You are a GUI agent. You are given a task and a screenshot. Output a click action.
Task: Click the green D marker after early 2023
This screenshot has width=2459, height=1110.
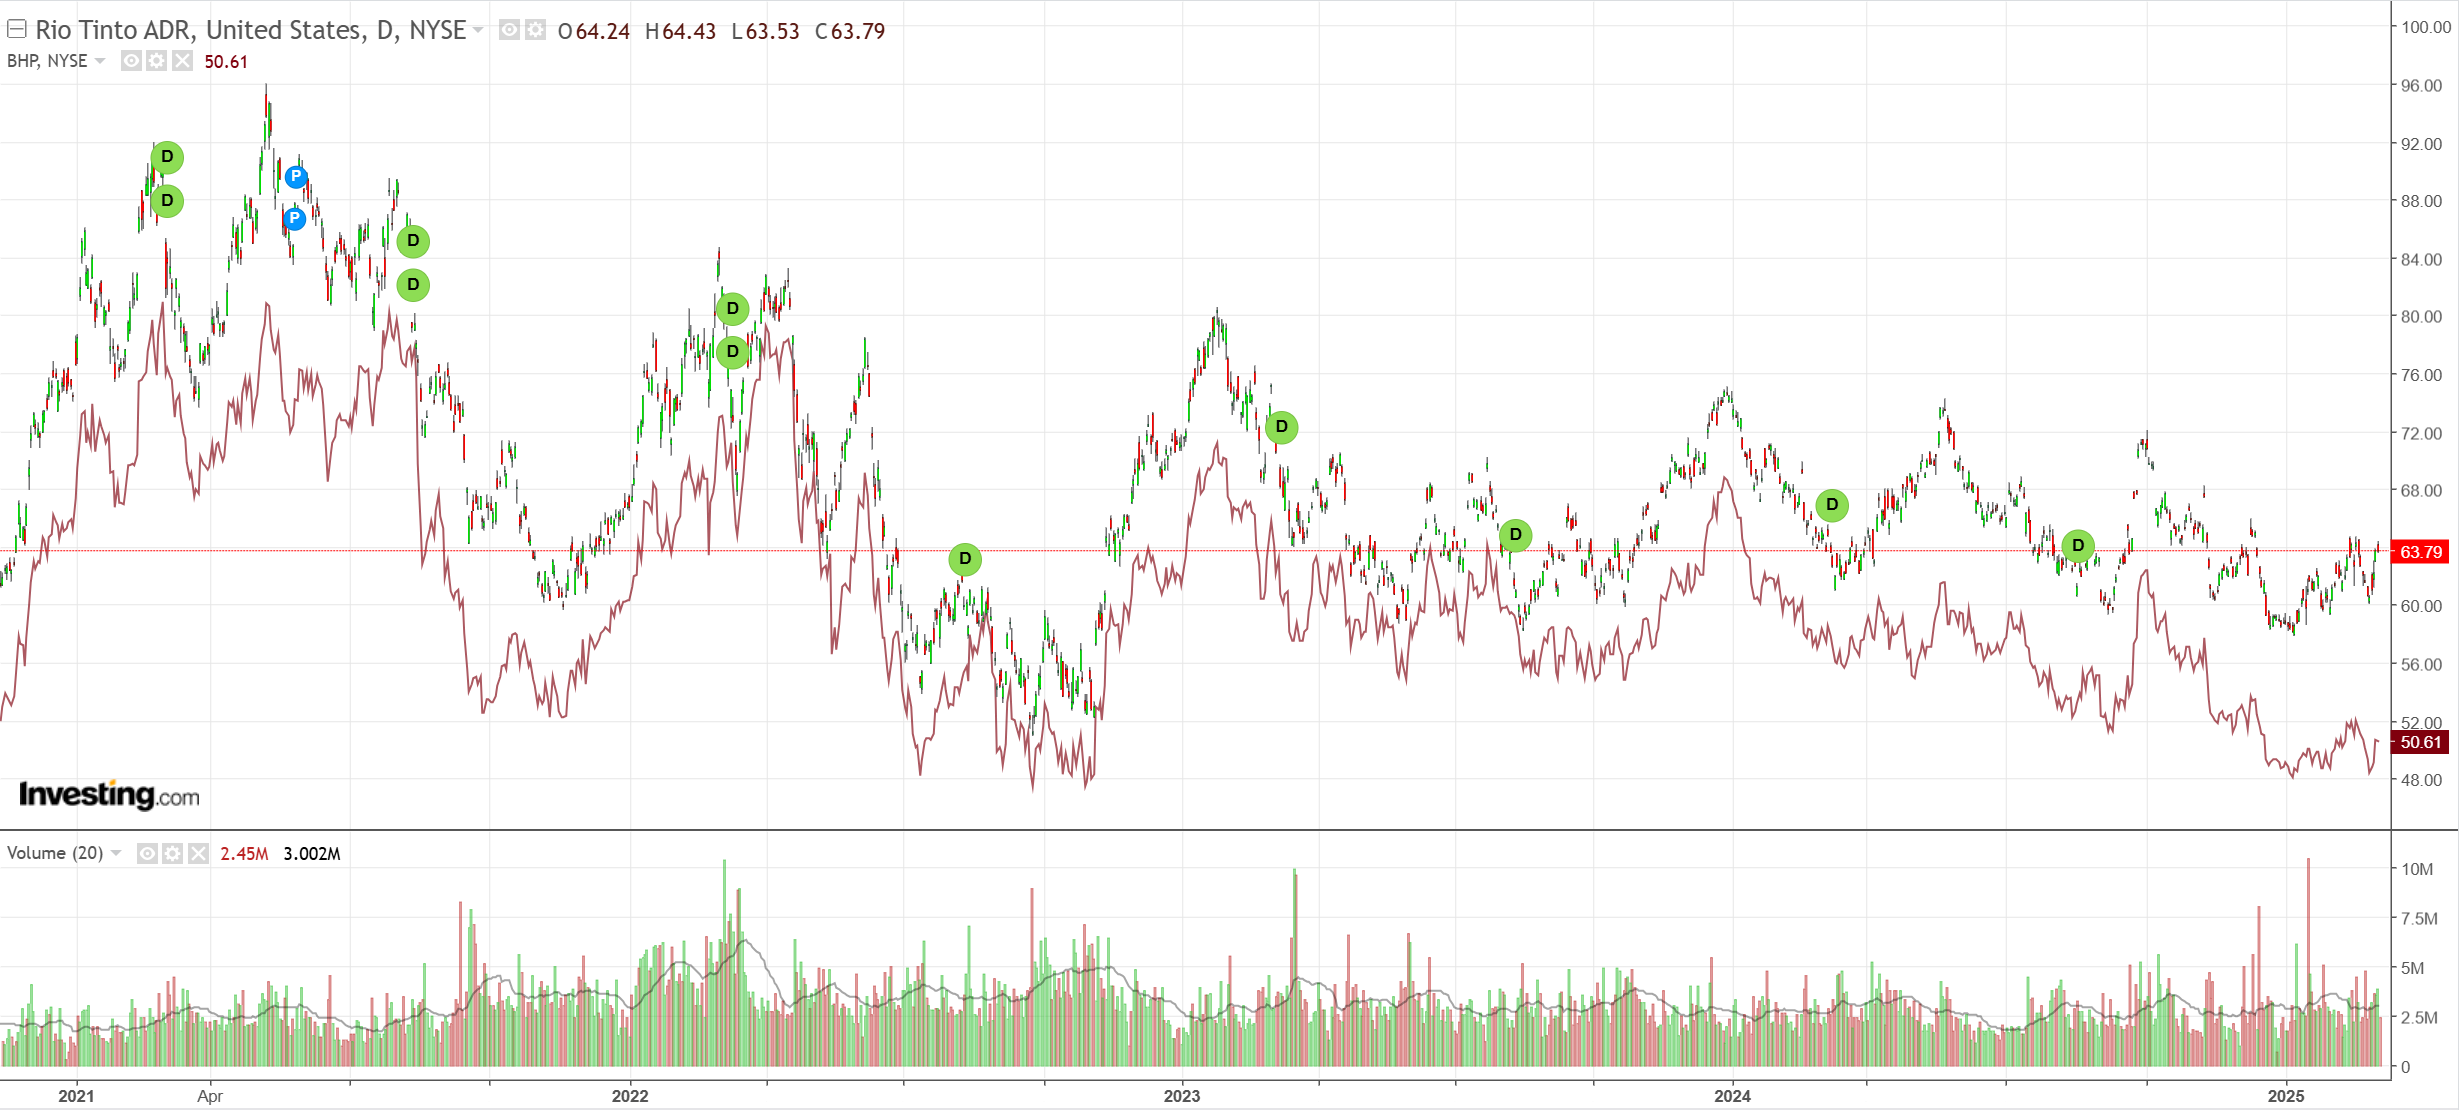coord(1281,427)
